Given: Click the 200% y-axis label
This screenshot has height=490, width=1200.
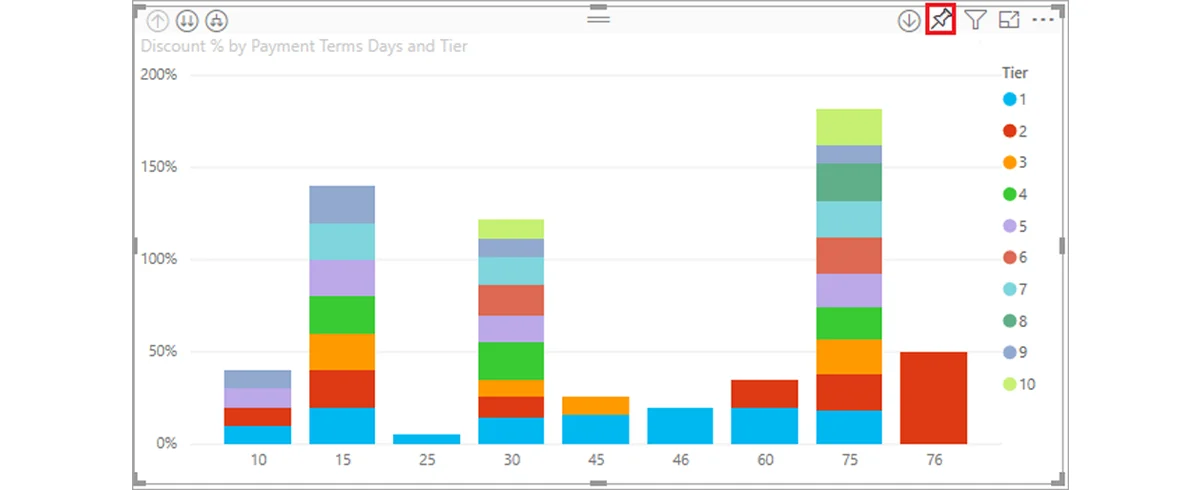Looking at the screenshot, I should click(x=159, y=75).
